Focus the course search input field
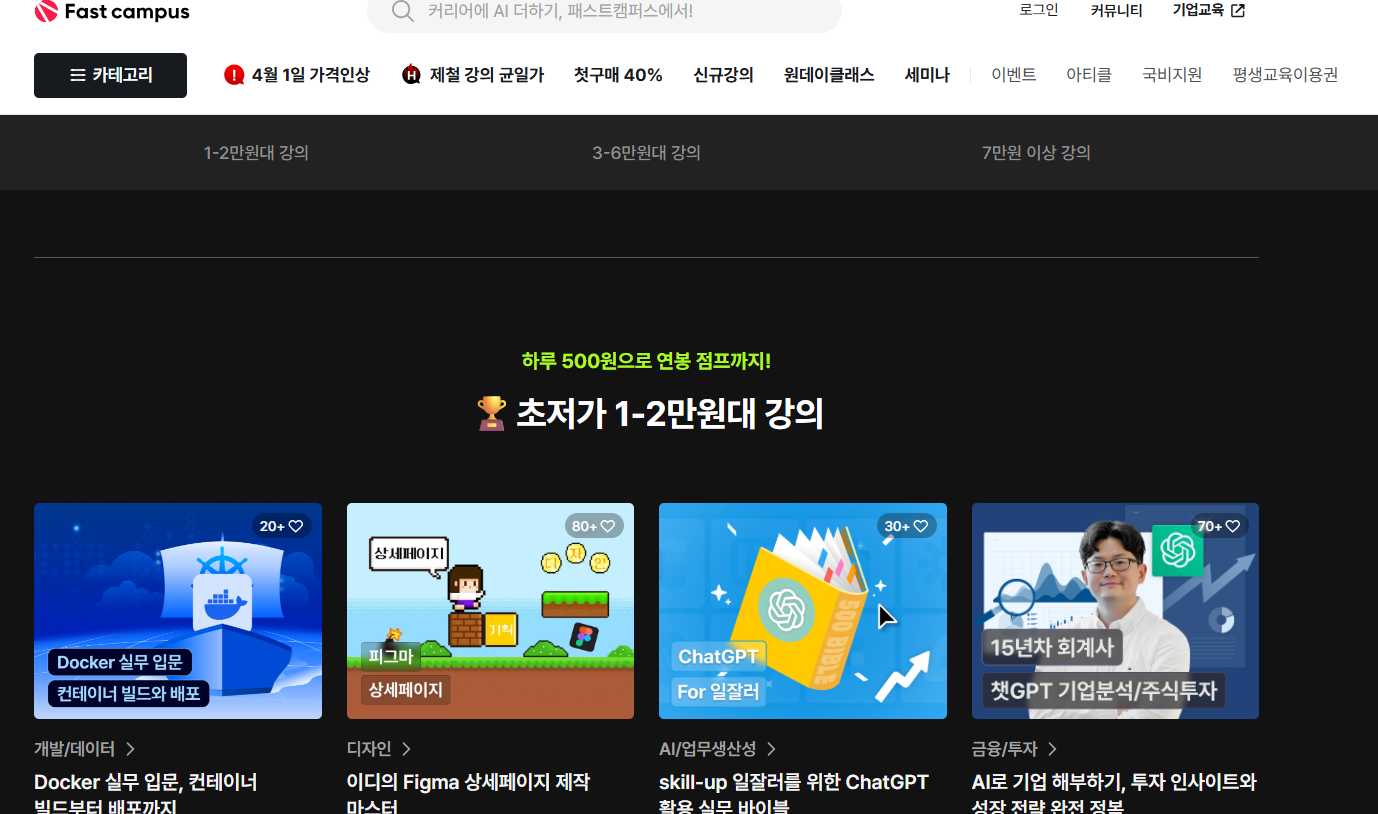Screen dimensions: 1378x814 point(604,11)
